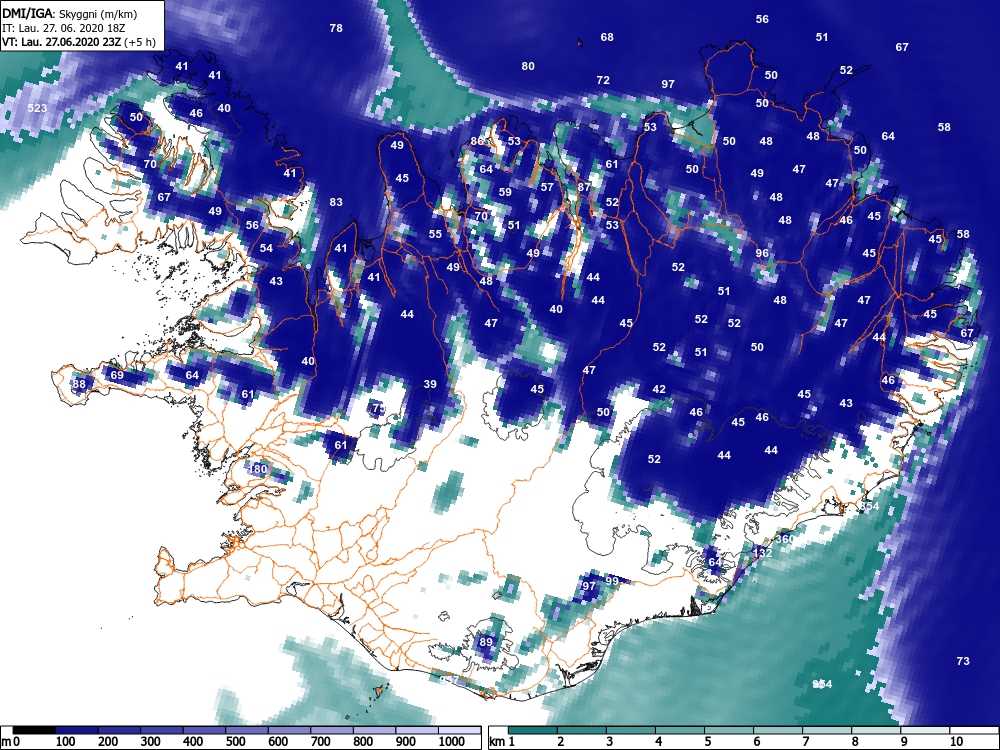
Task: Click the visibility value '354'
Action: click(x=869, y=506)
